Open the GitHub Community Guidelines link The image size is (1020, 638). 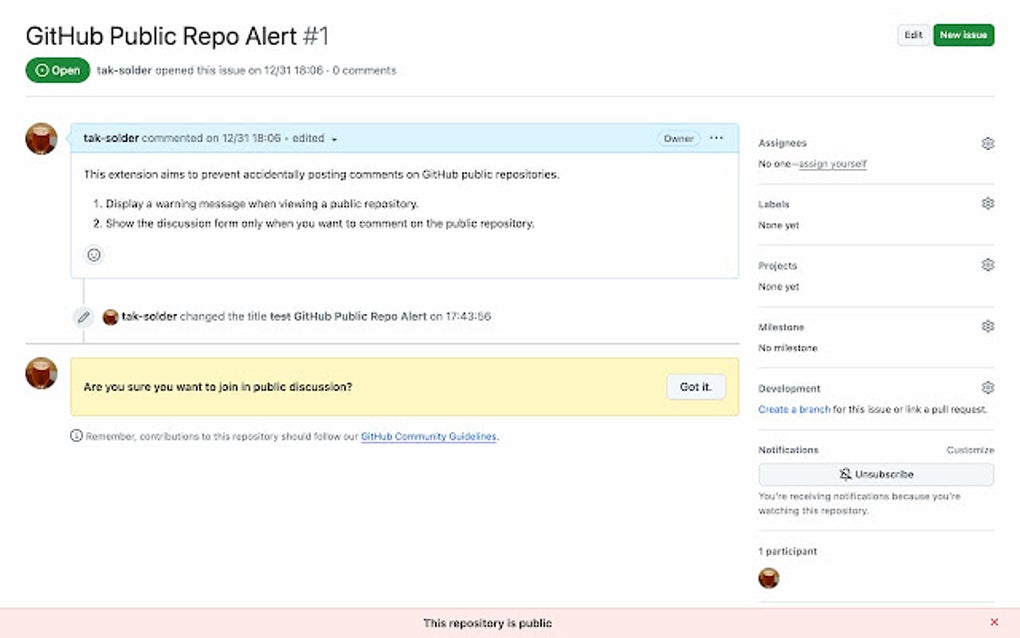point(428,436)
